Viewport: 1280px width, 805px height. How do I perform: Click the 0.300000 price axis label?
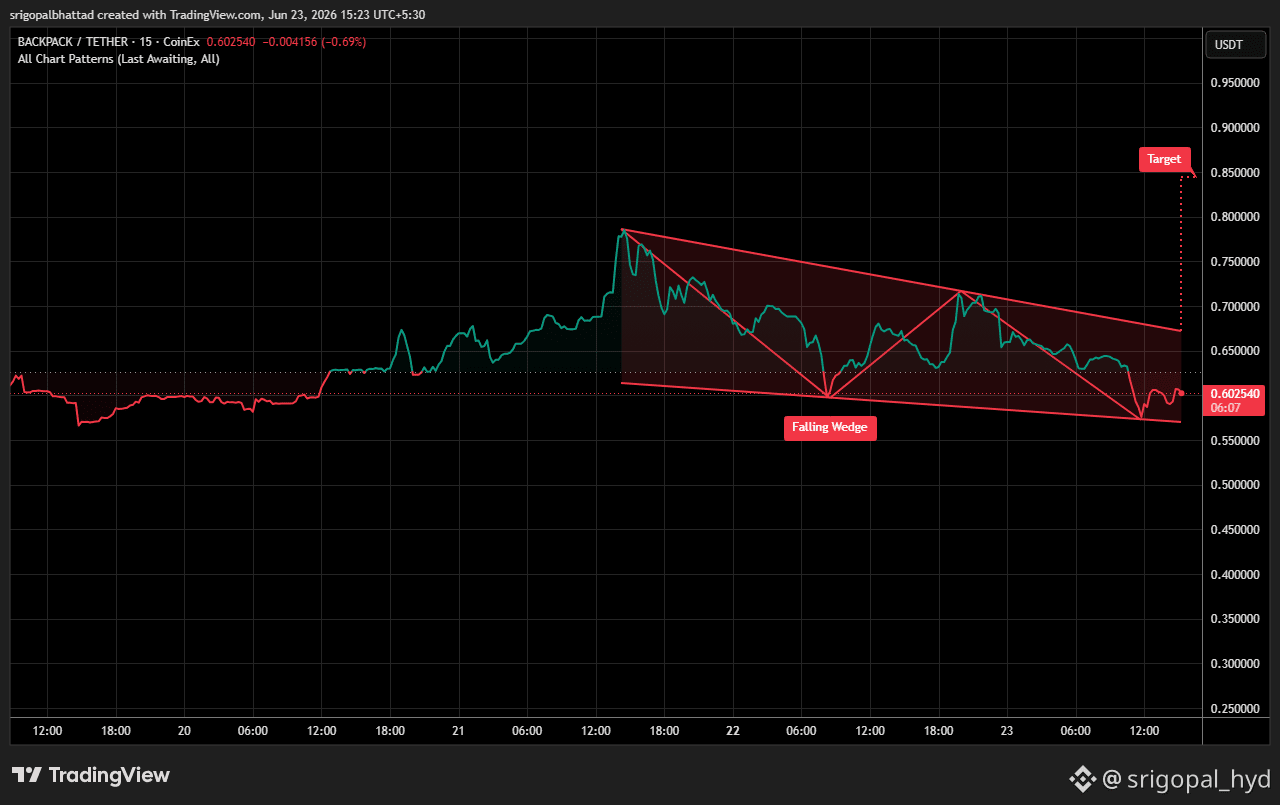tap(1236, 663)
